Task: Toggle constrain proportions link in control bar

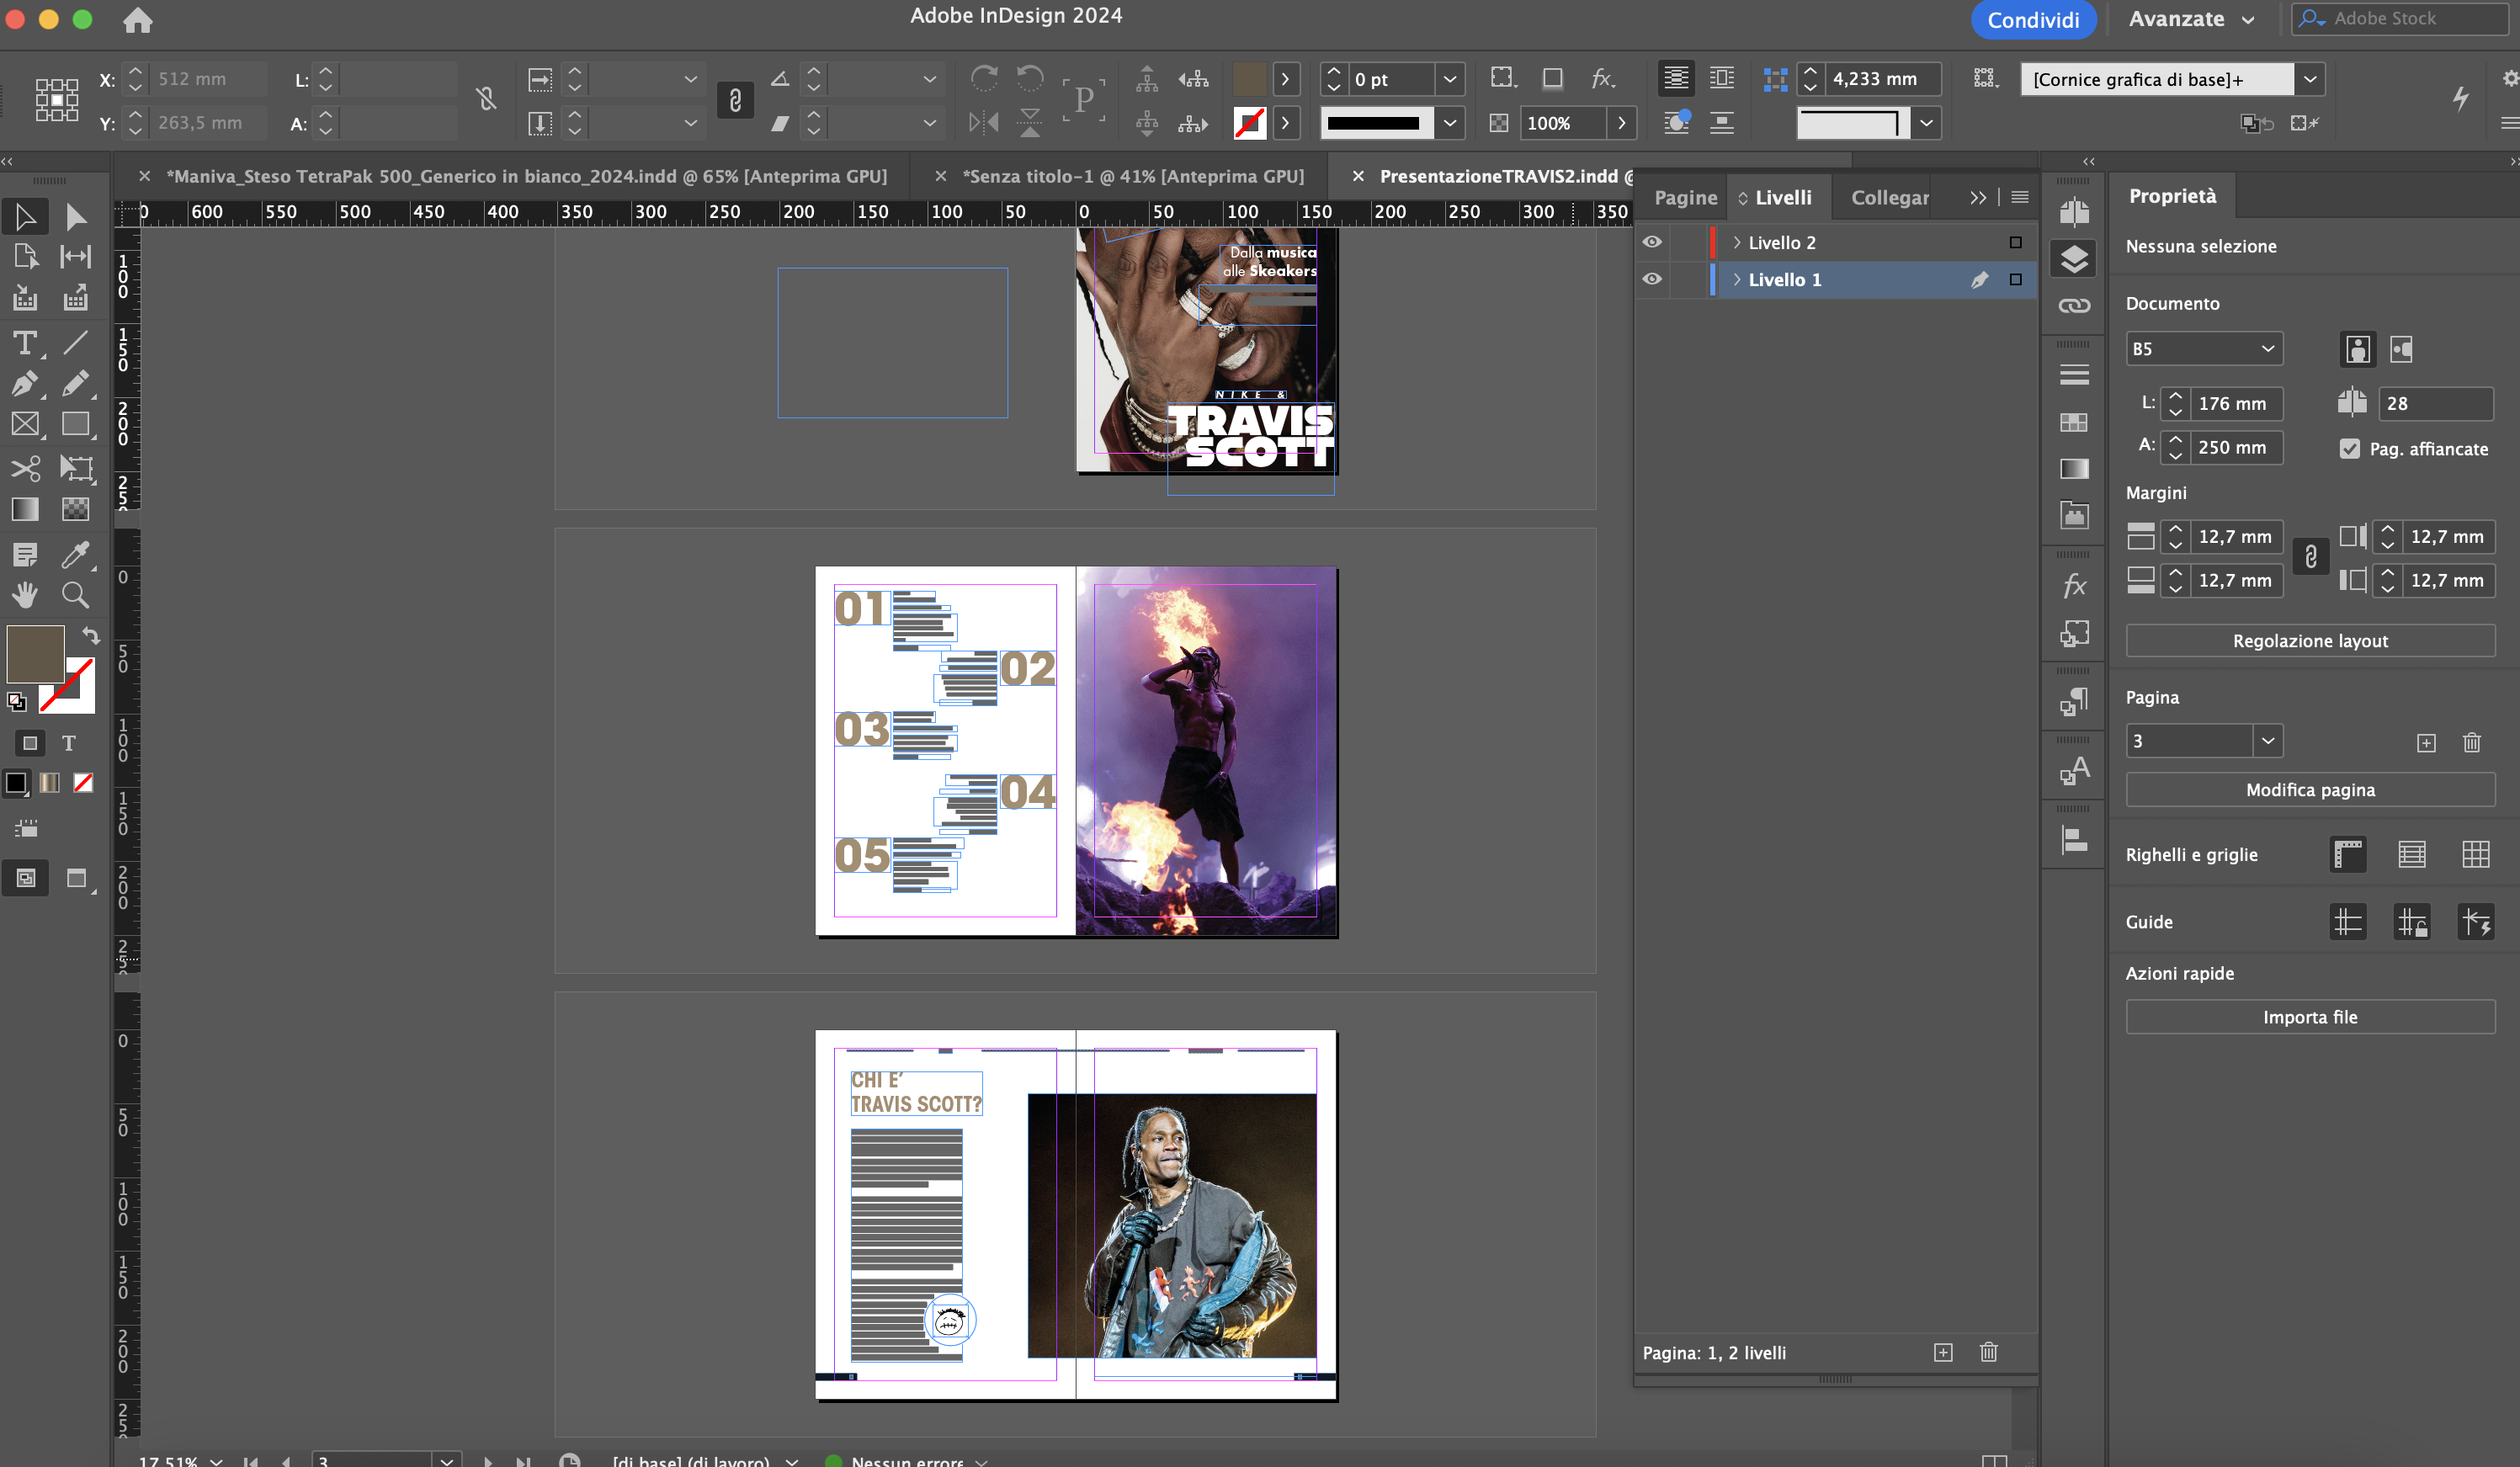Action: (735, 100)
